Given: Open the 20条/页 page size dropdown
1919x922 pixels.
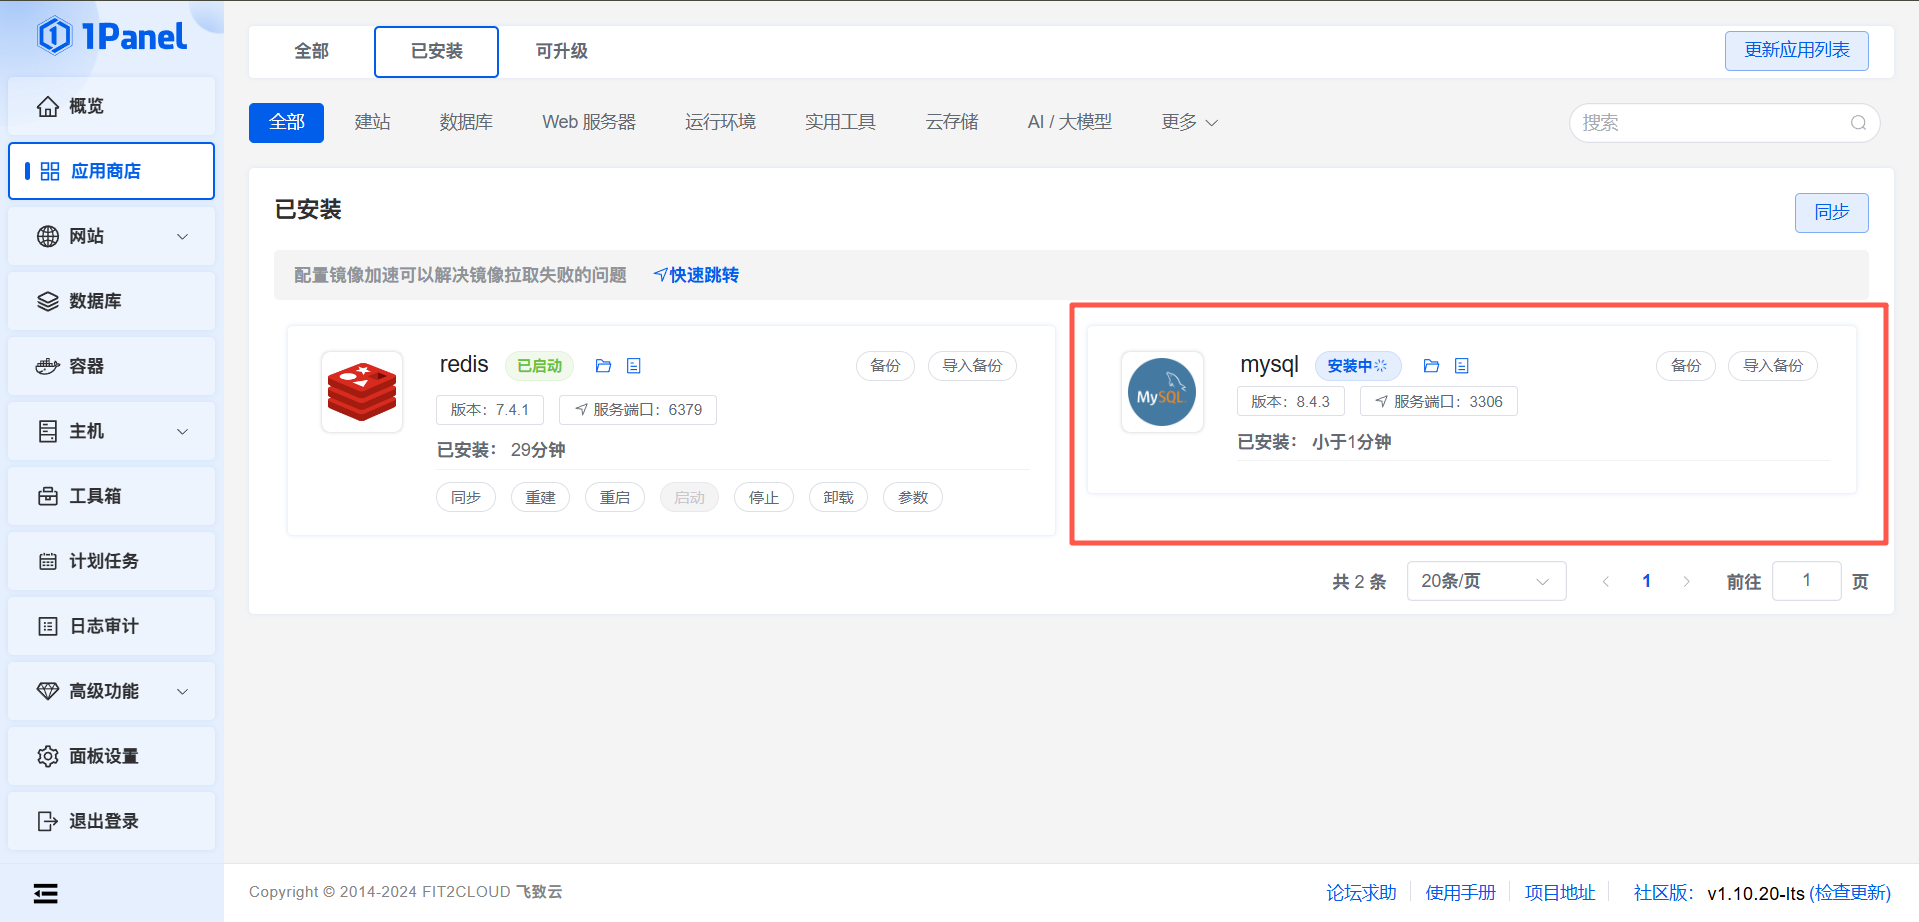Looking at the screenshot, I should 1486,581.
